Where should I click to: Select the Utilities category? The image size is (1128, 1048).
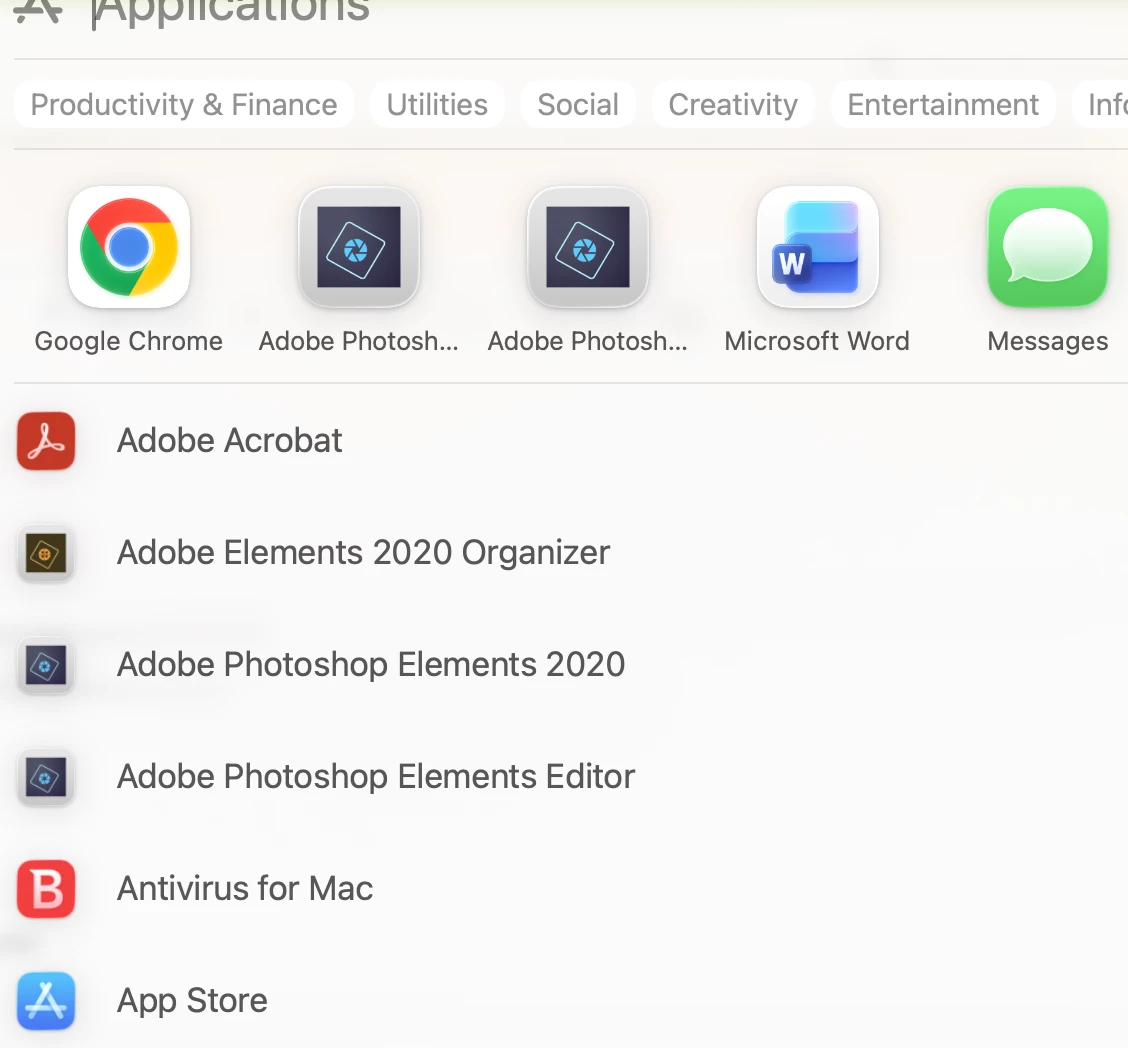point(437,104)
